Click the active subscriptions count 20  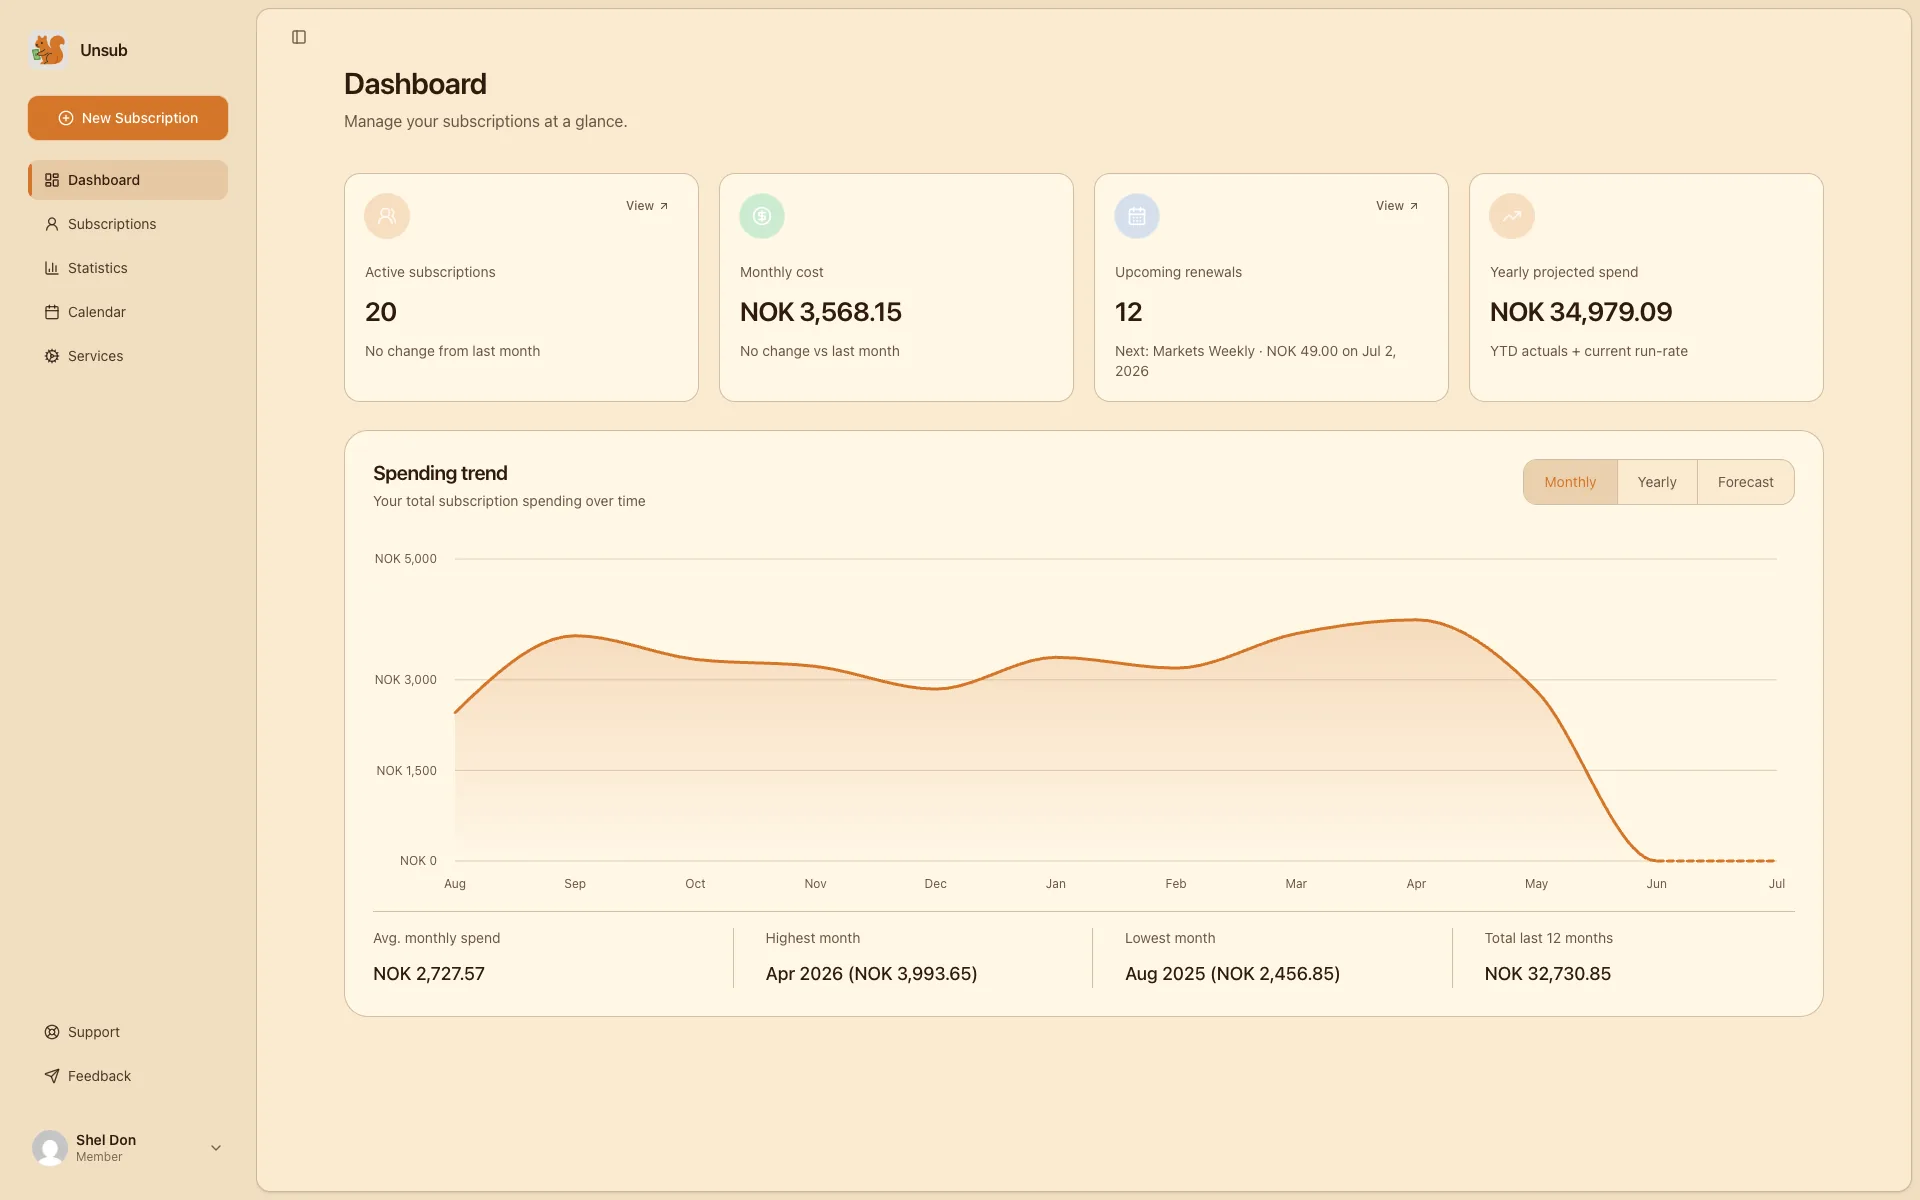tap(381, 312)
